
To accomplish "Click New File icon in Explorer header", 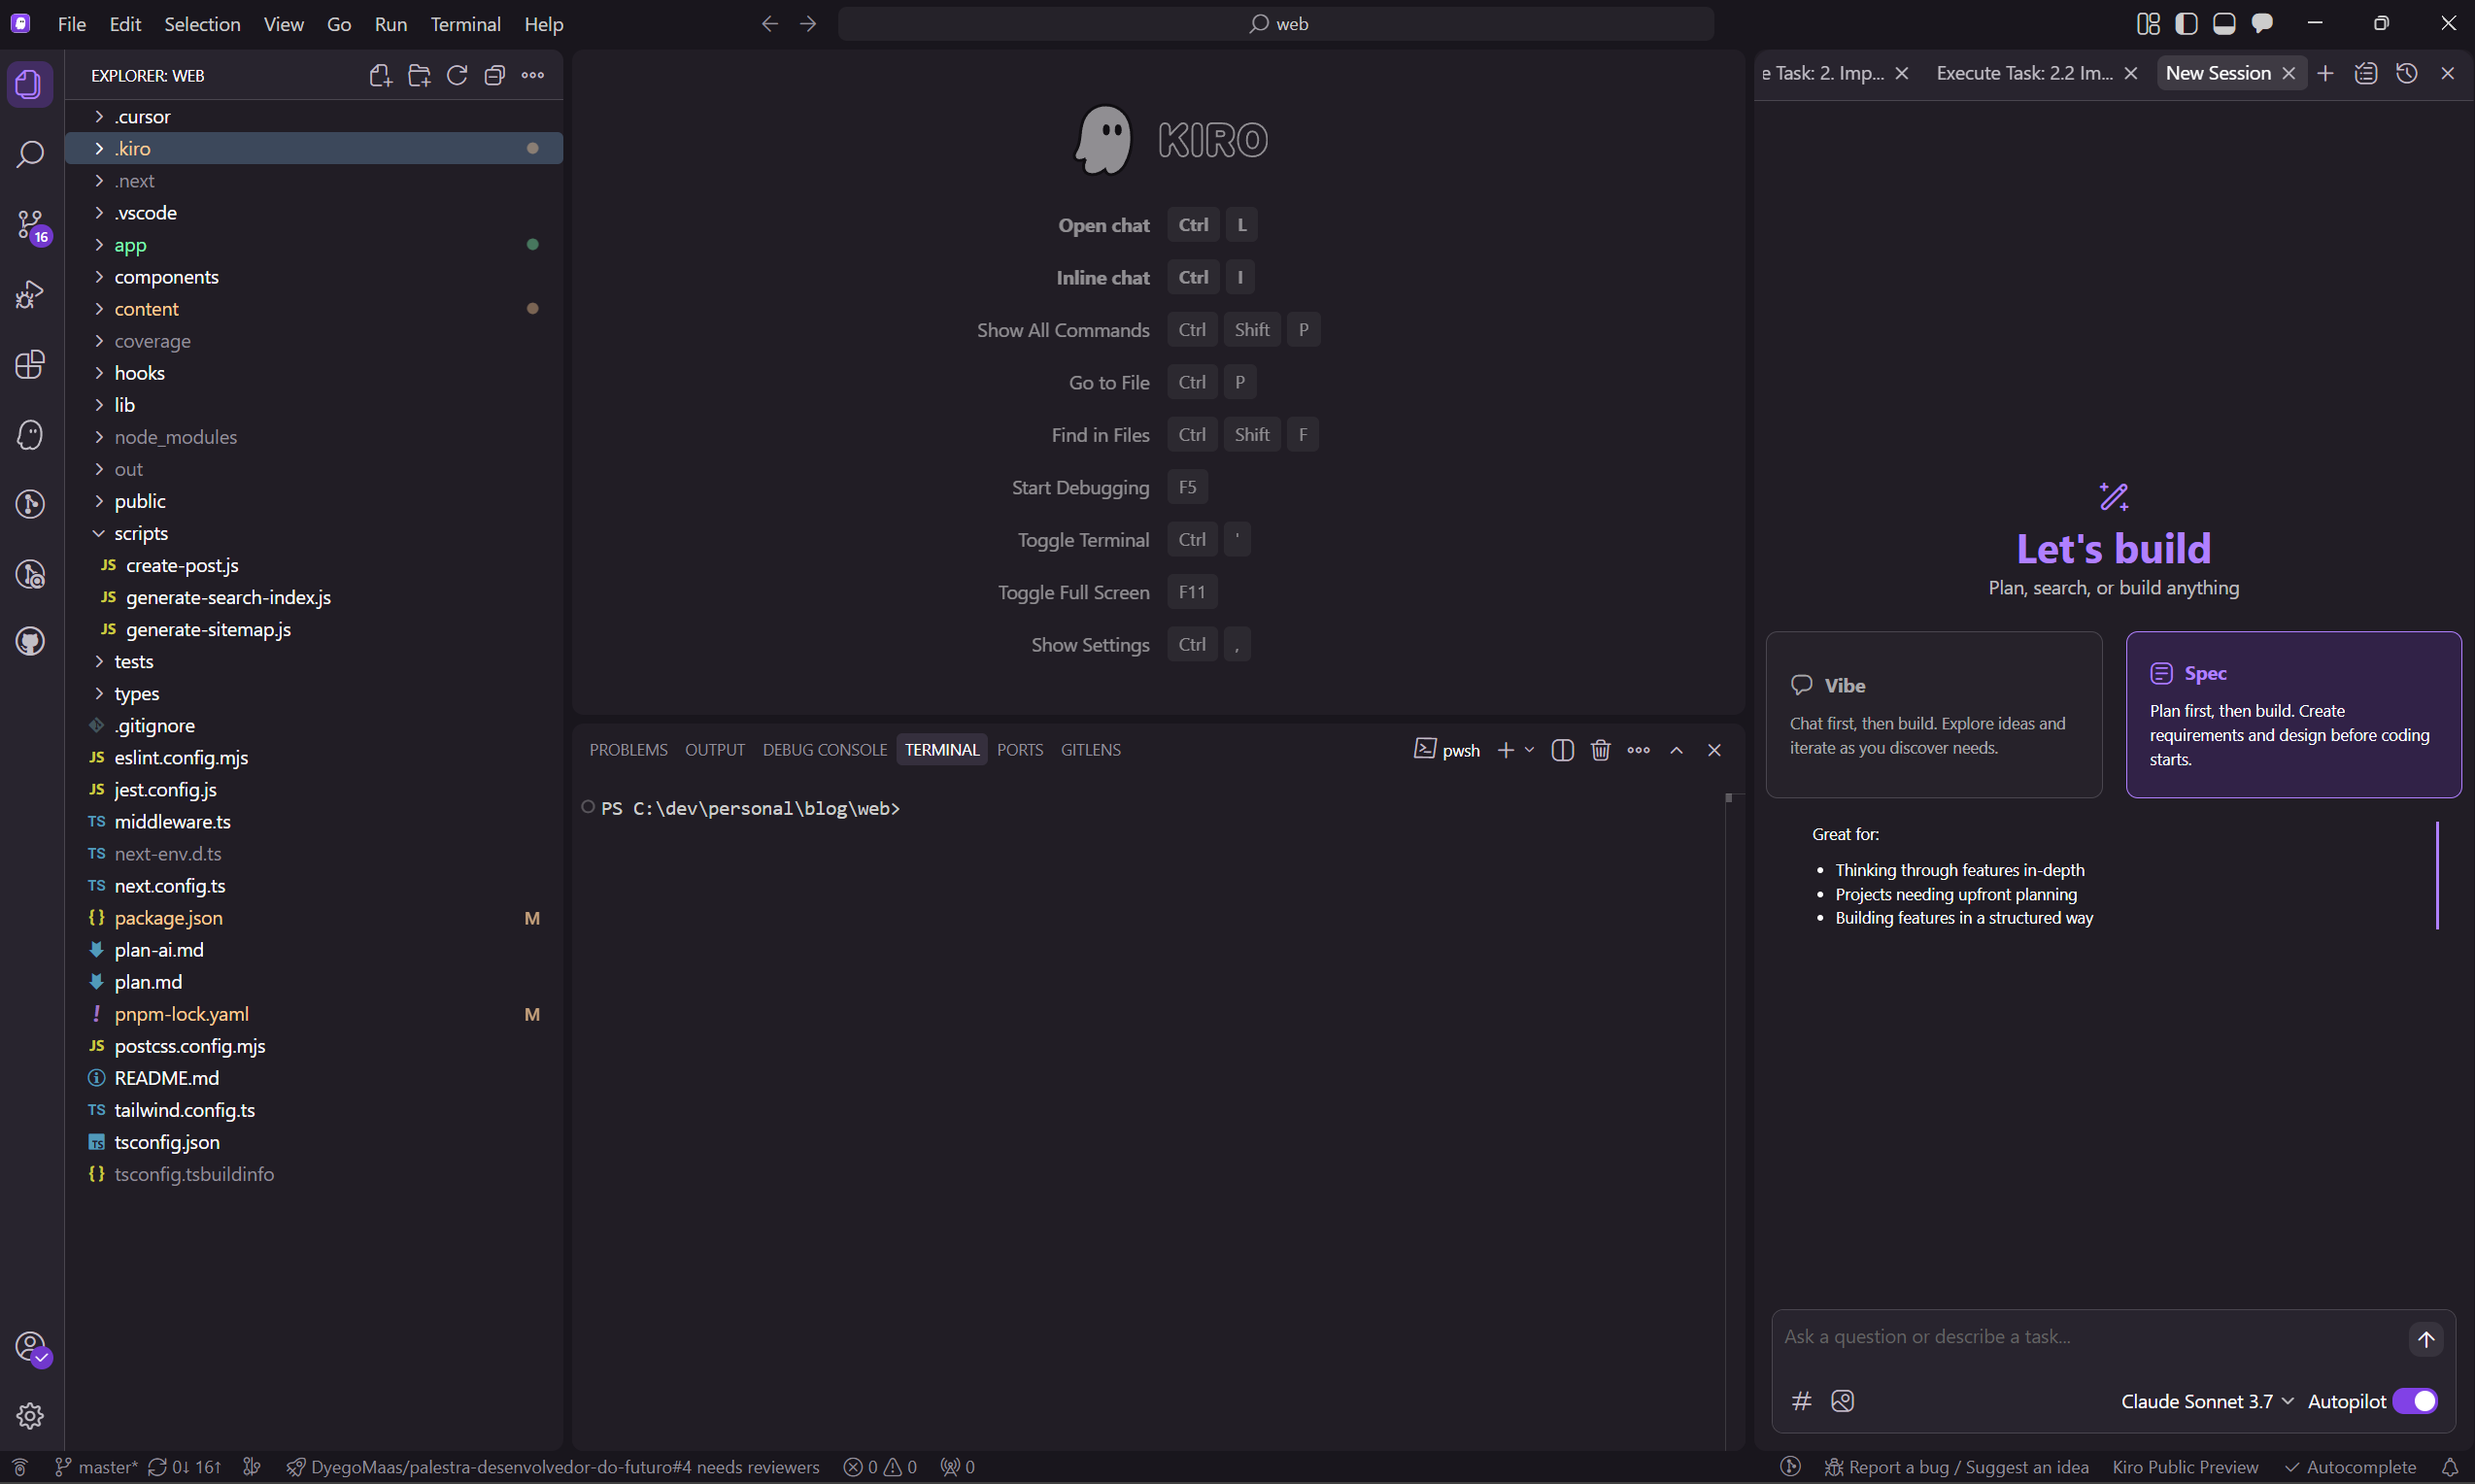I will click(x=380, y=75).
